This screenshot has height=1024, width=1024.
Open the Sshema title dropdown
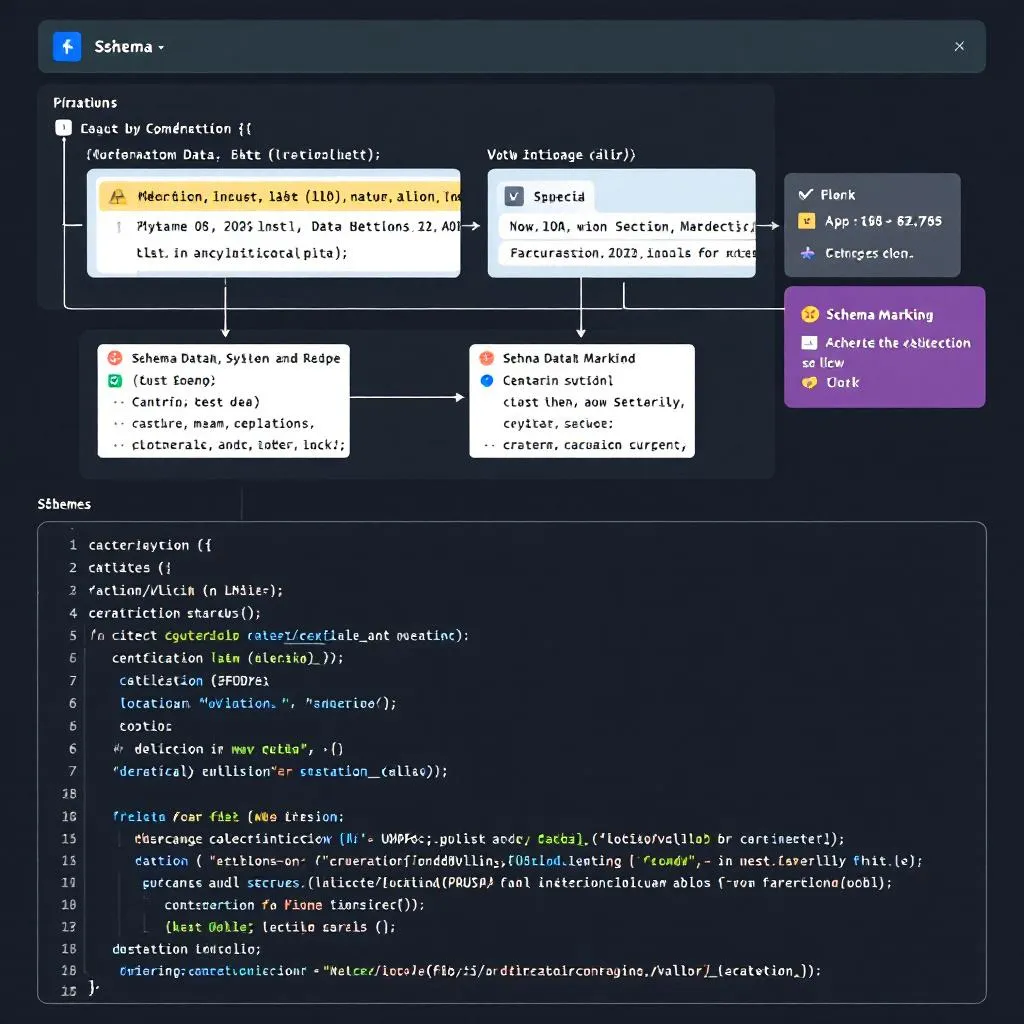click(x=160, y=47)
